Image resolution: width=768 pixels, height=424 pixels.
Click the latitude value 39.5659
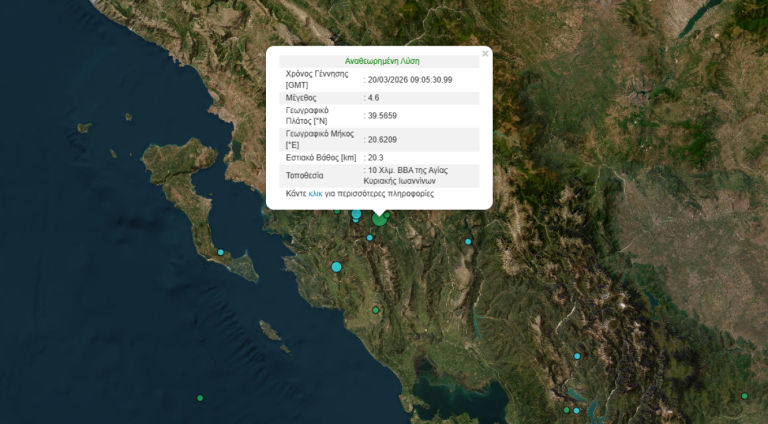point(382,116)
